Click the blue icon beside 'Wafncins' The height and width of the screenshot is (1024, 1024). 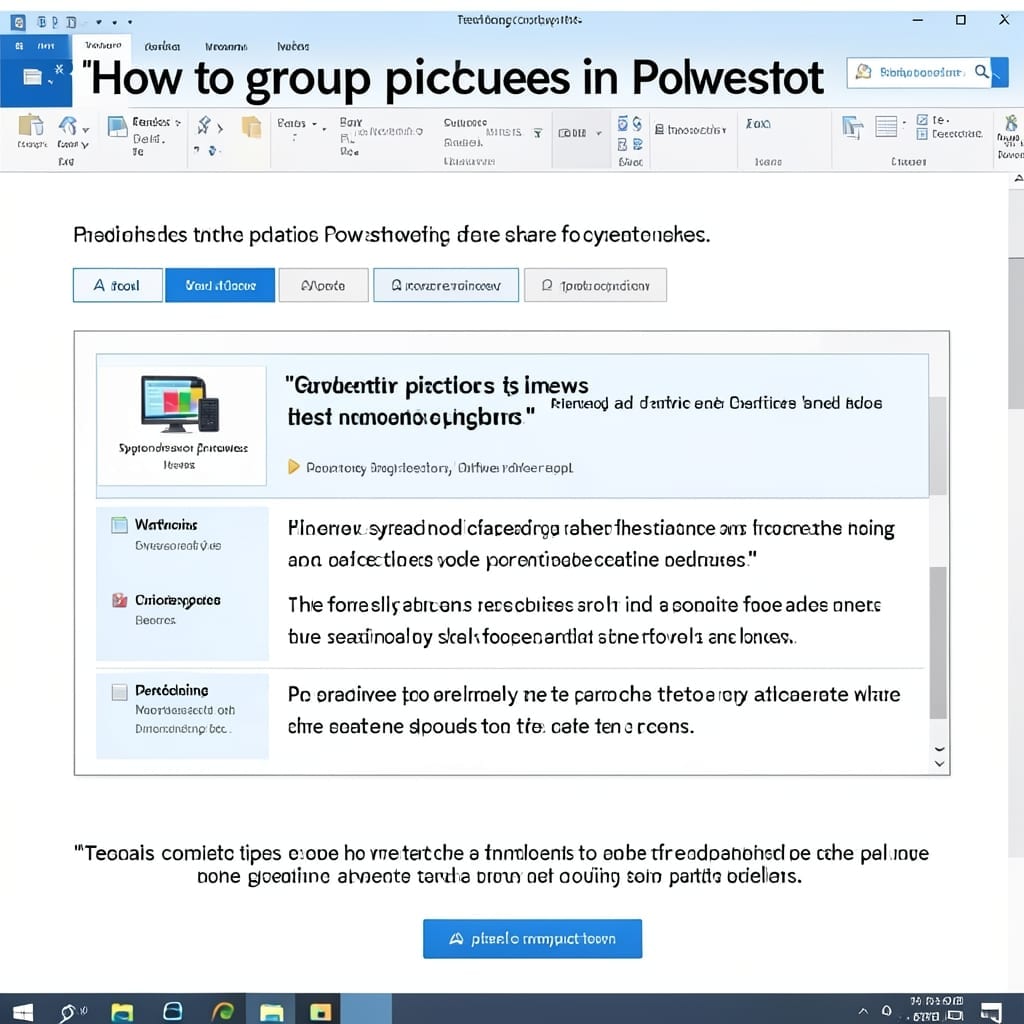(x=120, y=525)
